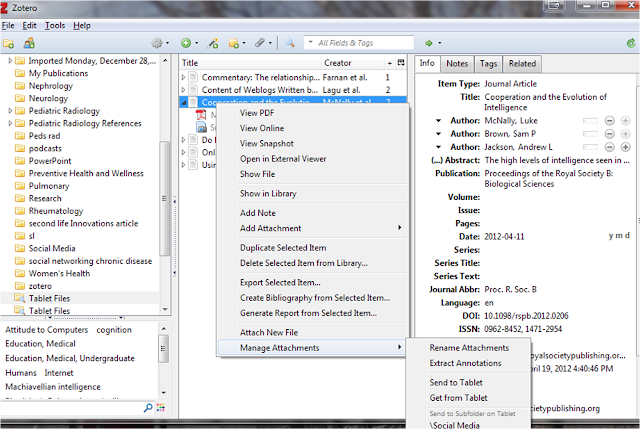
Task: Remove author Brown, Sam P with minus
Action: pyautogui.click(x=609, y=134)
